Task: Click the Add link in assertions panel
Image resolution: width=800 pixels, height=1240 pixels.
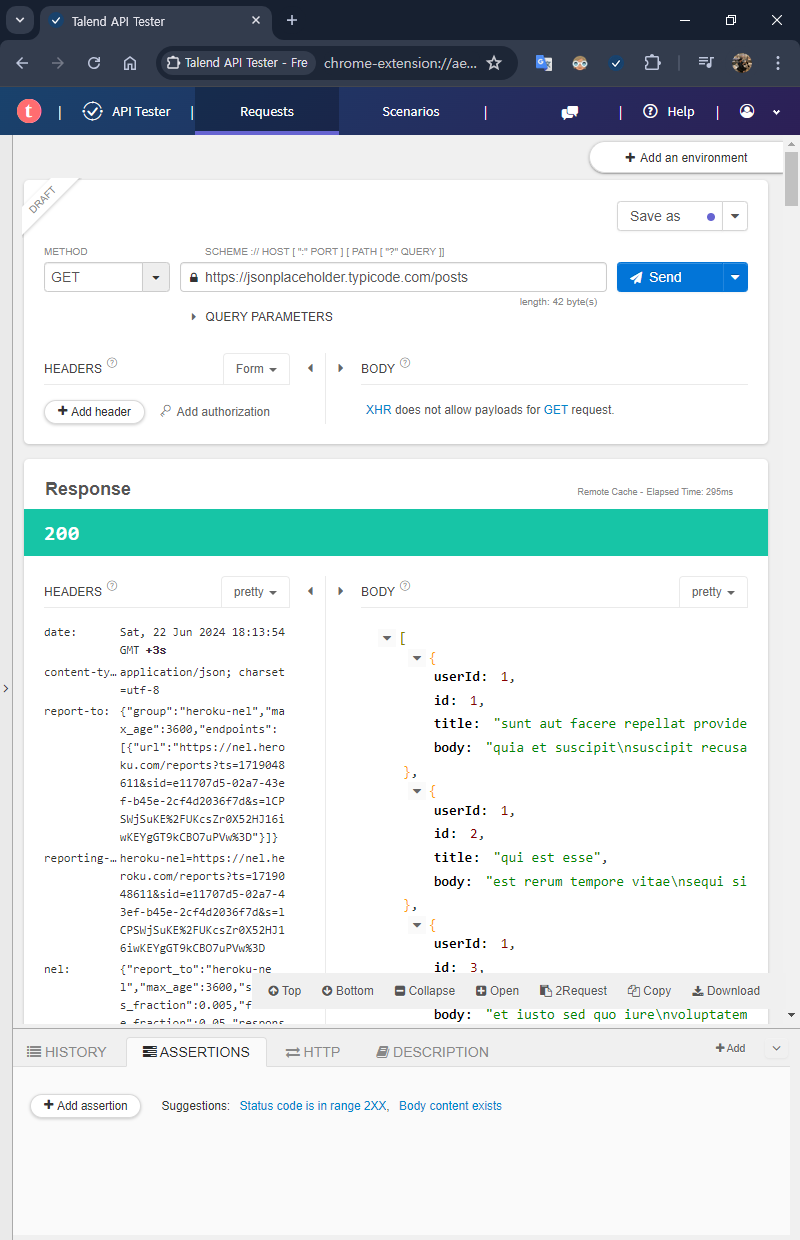Action: [730, 1048]
